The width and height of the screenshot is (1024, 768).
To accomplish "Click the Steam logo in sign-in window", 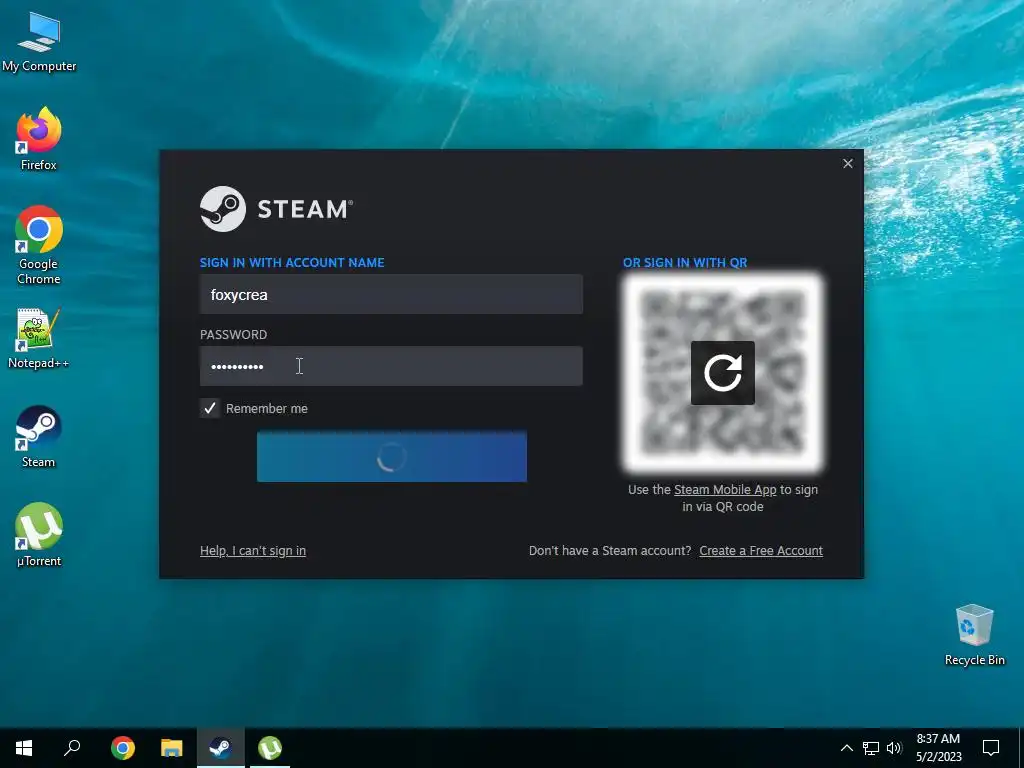I will 276,209.
